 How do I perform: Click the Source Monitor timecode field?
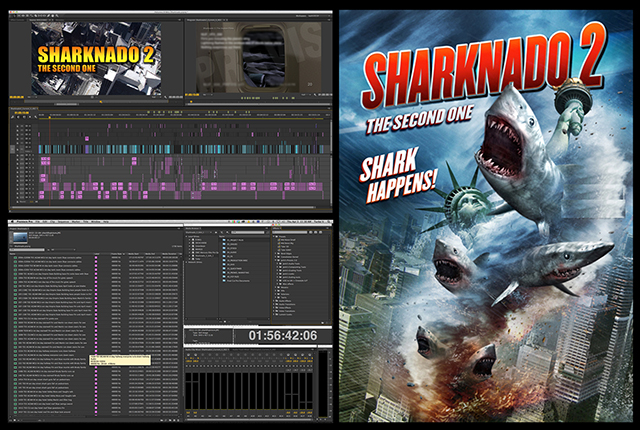17,97
